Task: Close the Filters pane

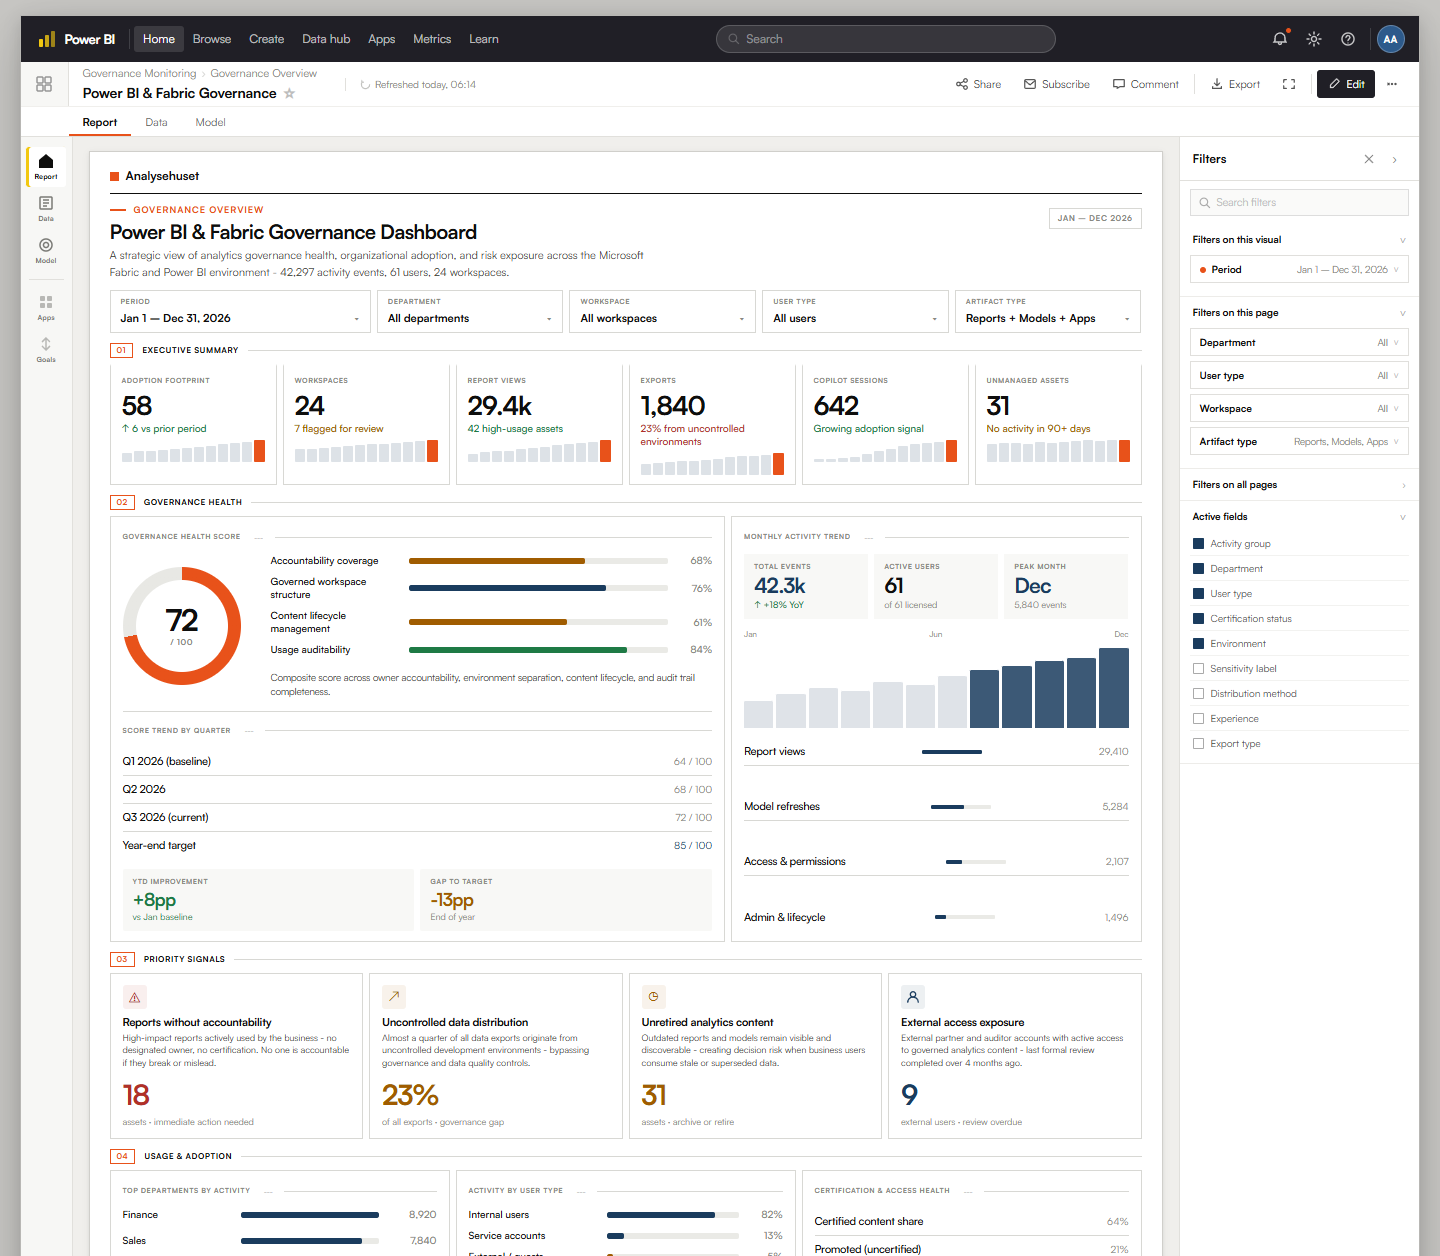Action: point(1369,159)
